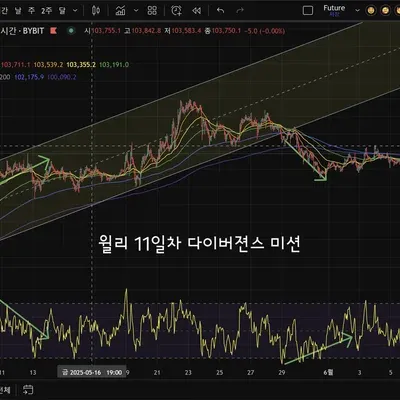Image resolution: width=400 pixels, height=400 pixels.
Task: Expand the dropdown arrow beside the Indicators icon
Action: pos(136,11)
